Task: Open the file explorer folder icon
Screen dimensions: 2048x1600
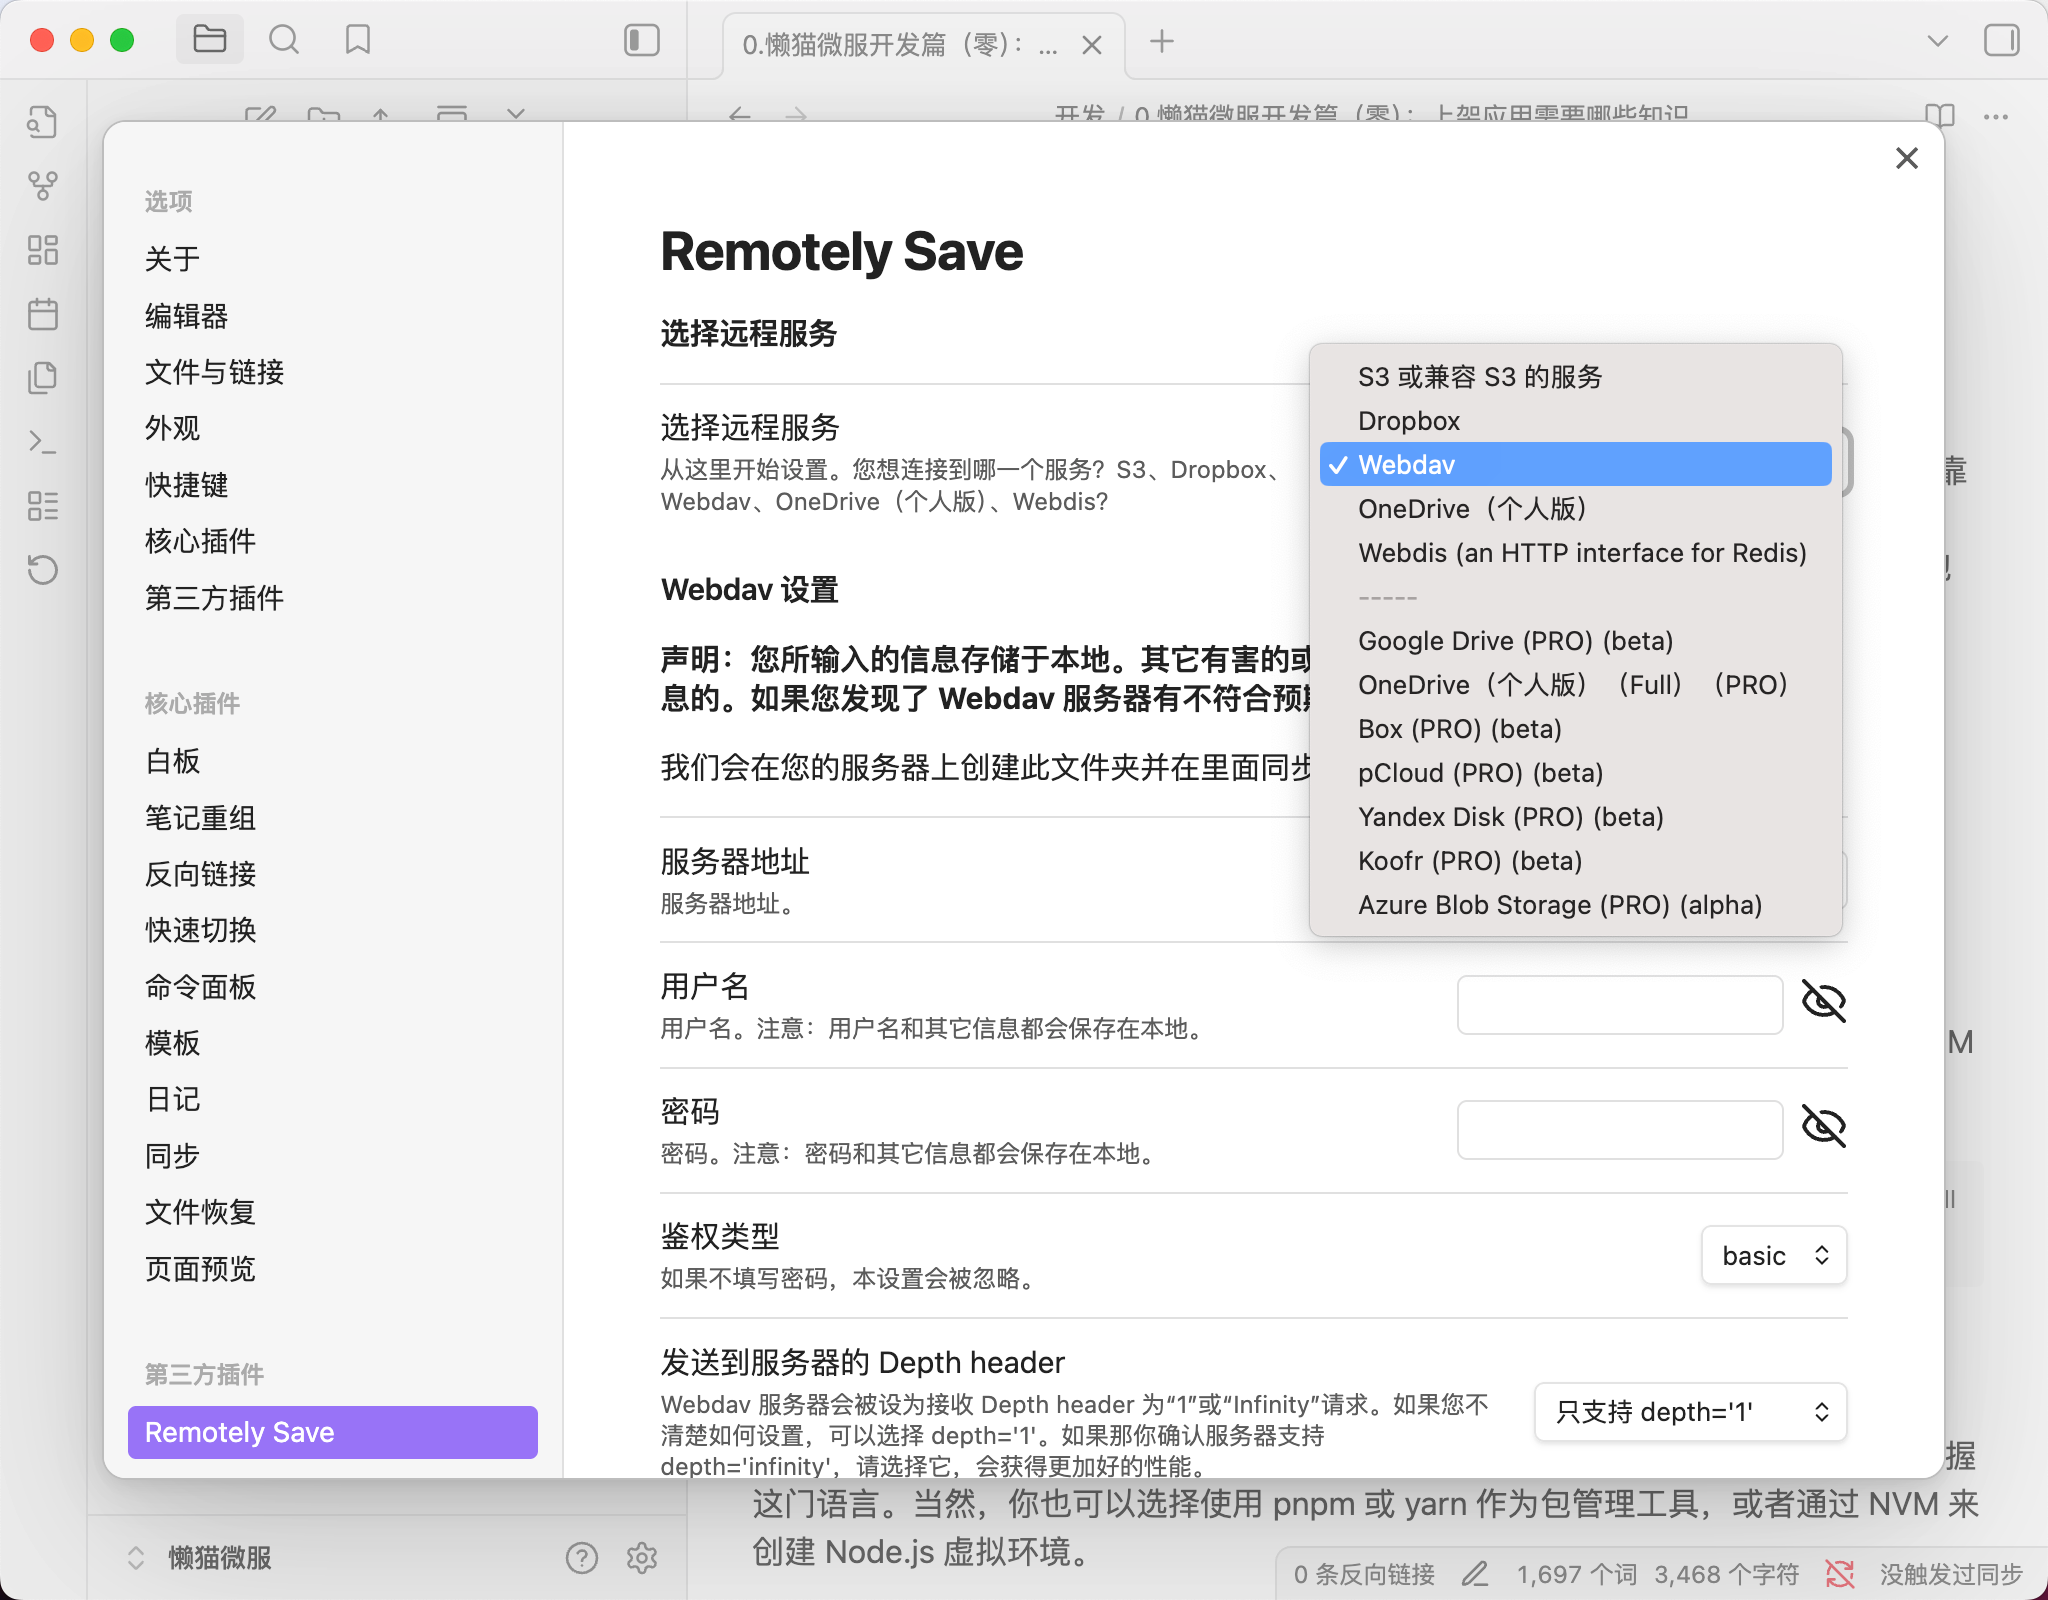Action: pos(209,40)
